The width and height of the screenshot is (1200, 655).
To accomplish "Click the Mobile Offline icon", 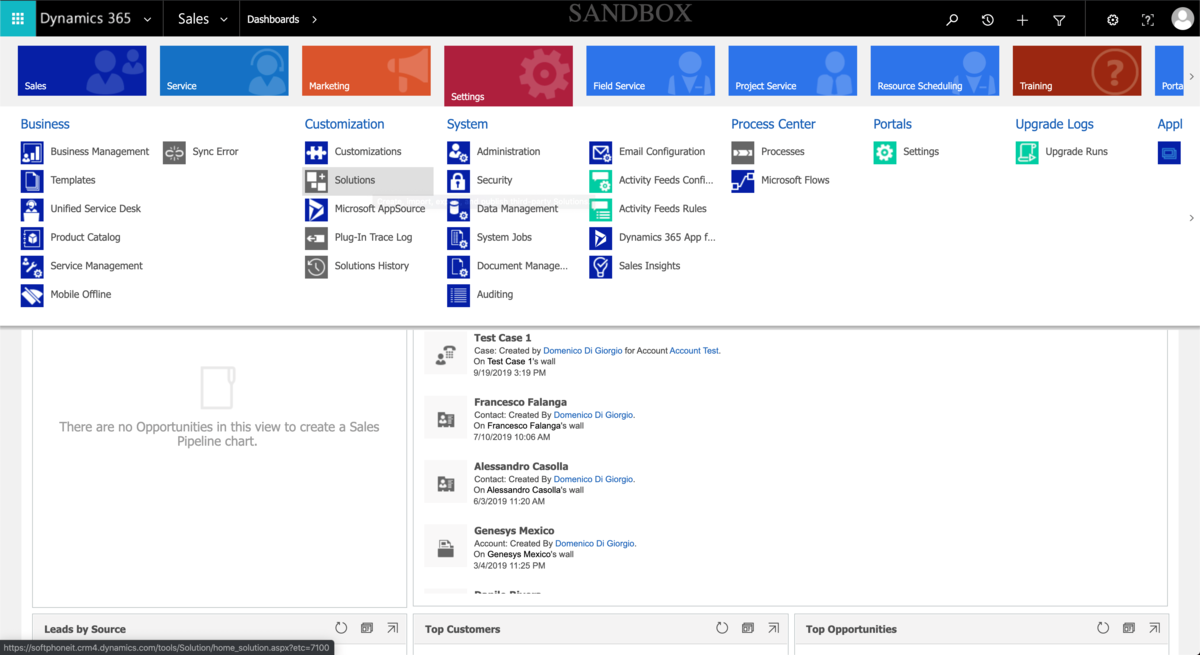I will (x=33, y=295).
